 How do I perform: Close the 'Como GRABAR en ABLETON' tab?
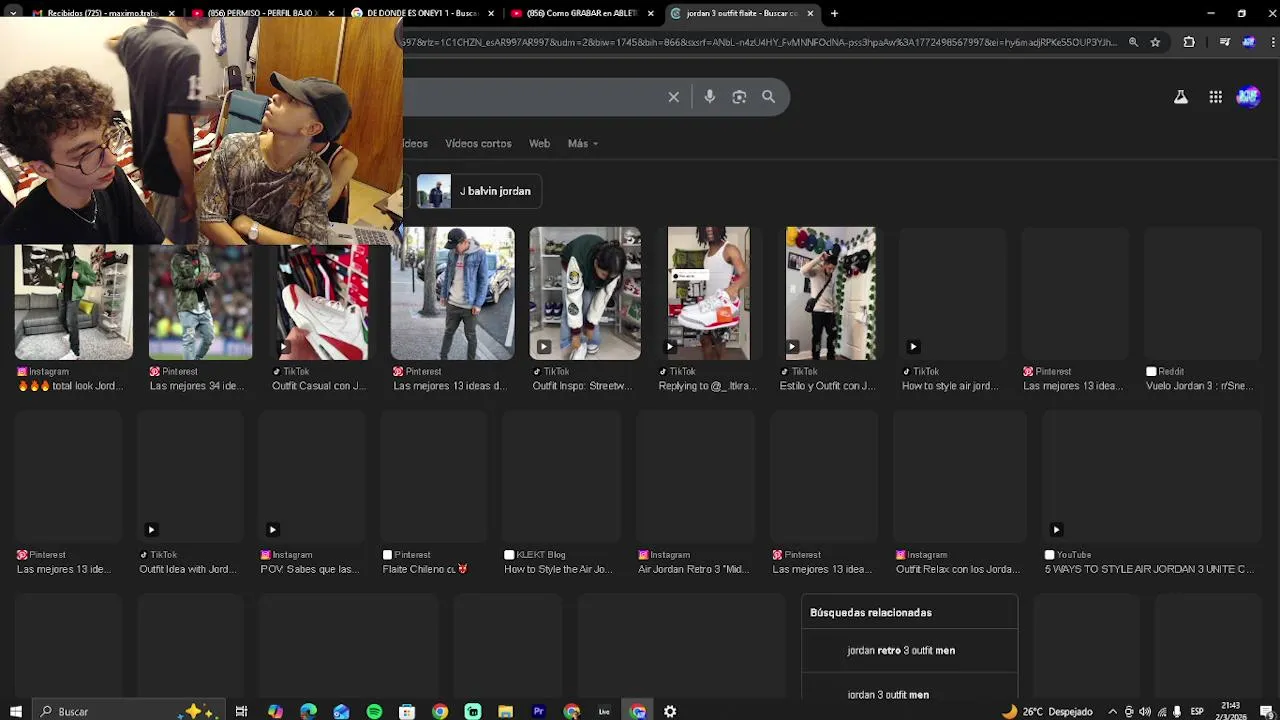[651, 13]
